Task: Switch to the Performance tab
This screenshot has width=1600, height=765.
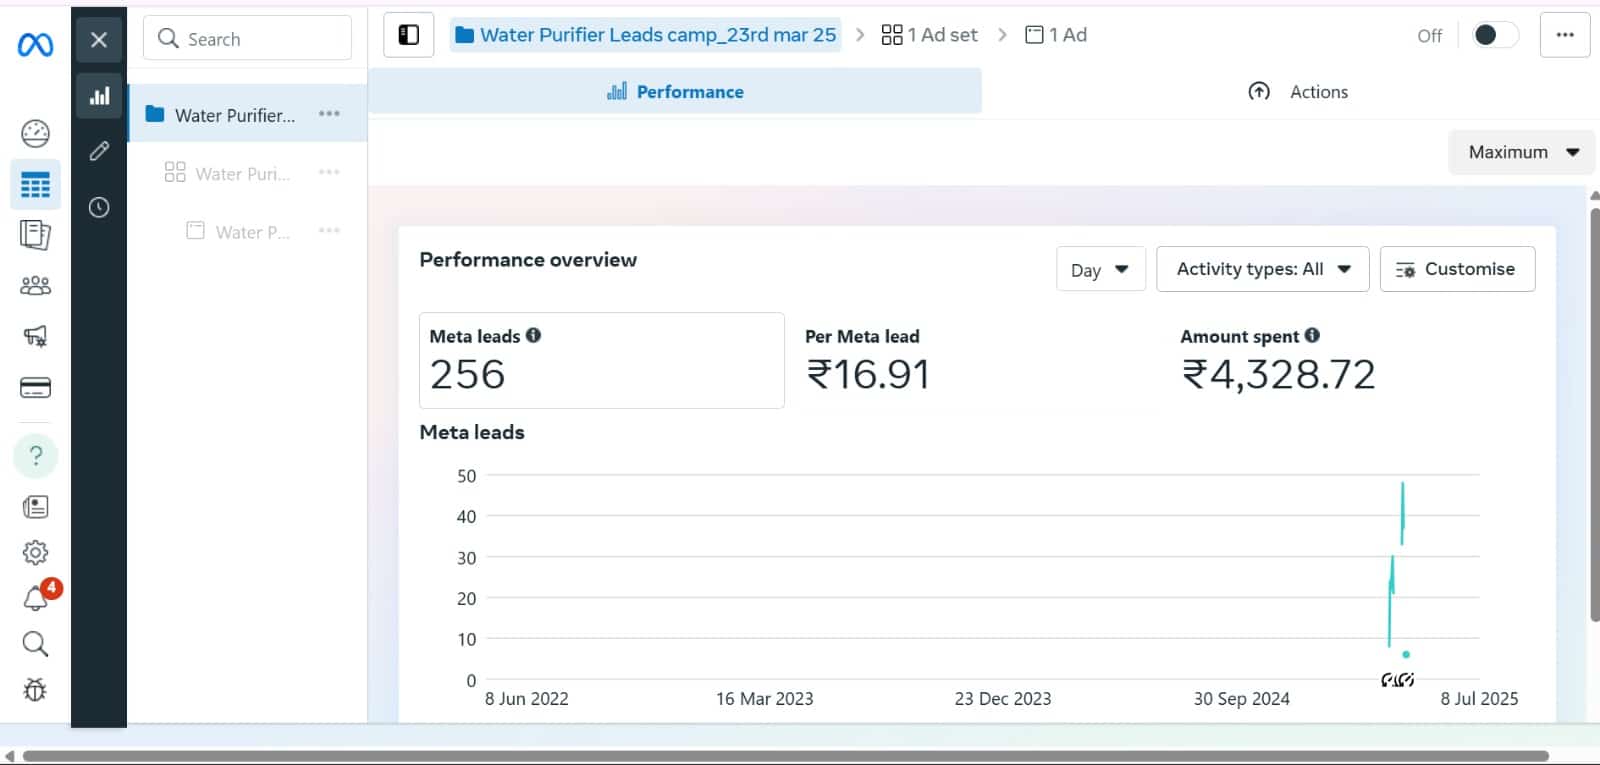Action: coord(675,92)
